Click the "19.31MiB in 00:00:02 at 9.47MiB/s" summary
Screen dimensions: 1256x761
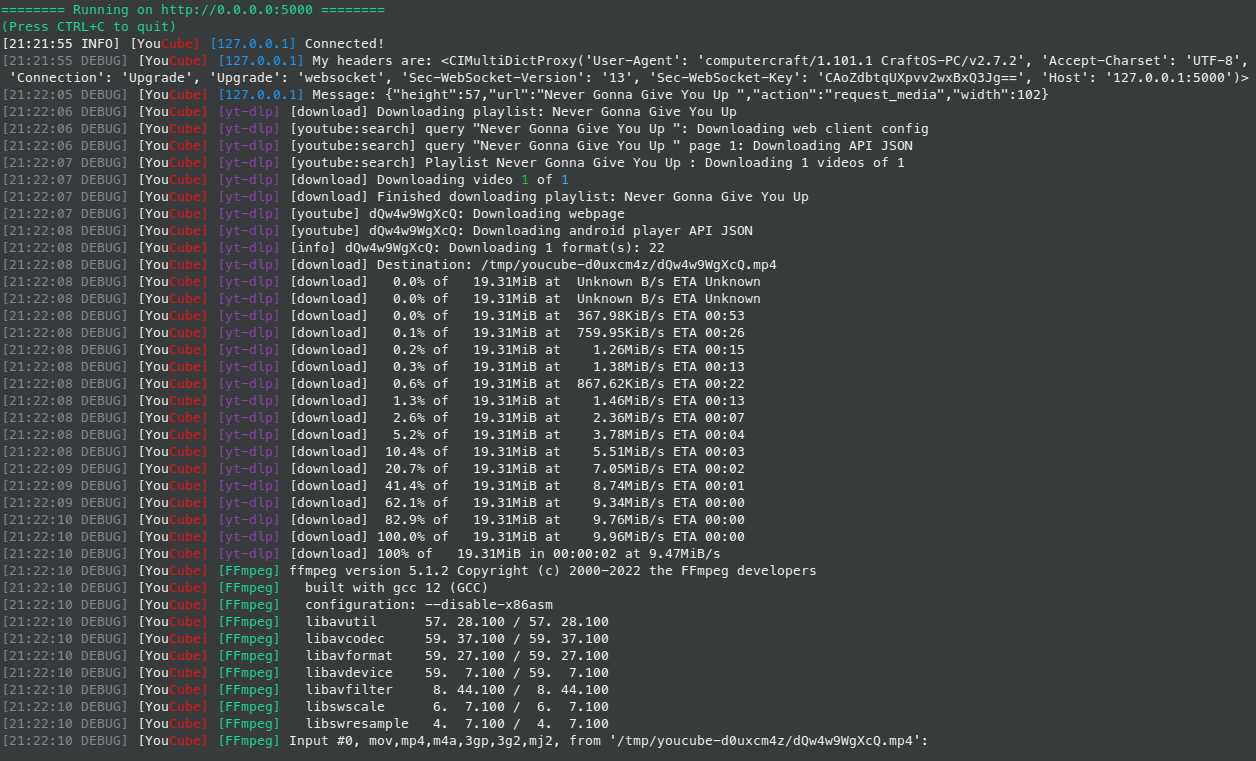point(589,553)
